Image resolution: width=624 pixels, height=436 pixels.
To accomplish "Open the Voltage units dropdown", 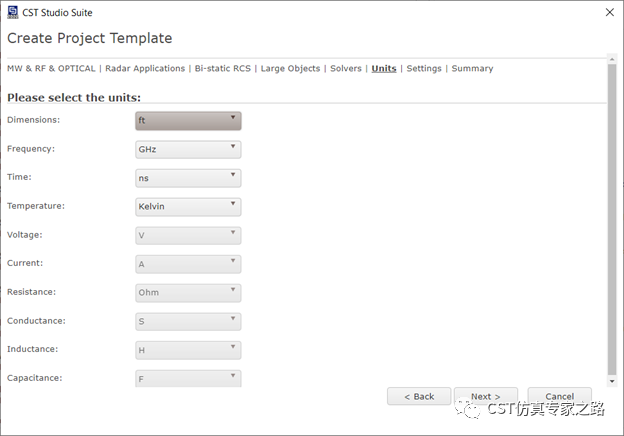I will [188, 236].
